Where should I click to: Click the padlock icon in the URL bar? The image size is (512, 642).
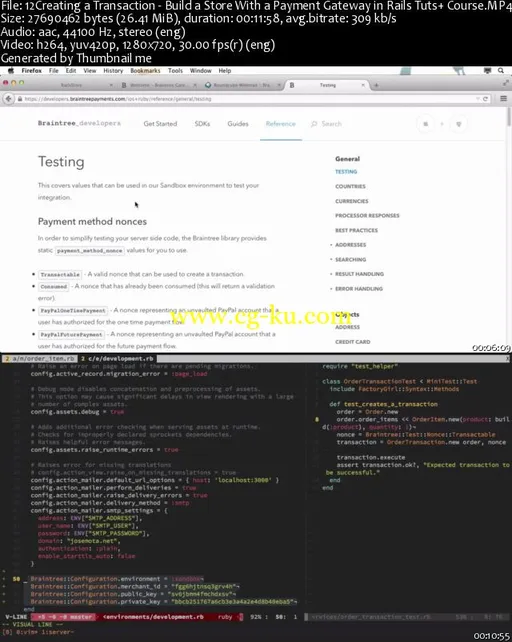tap(19, 99)
